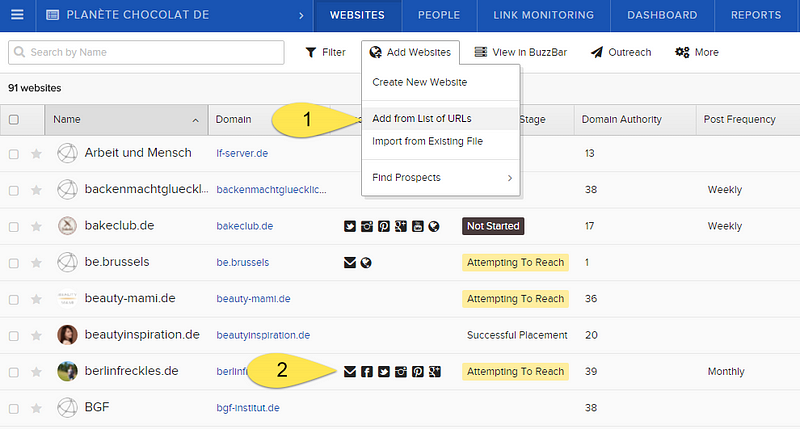Image resolution: width=800 pixels, height=429 pixels.
Task: Star the beautyinspiration.de website
Action: (36, 335)
